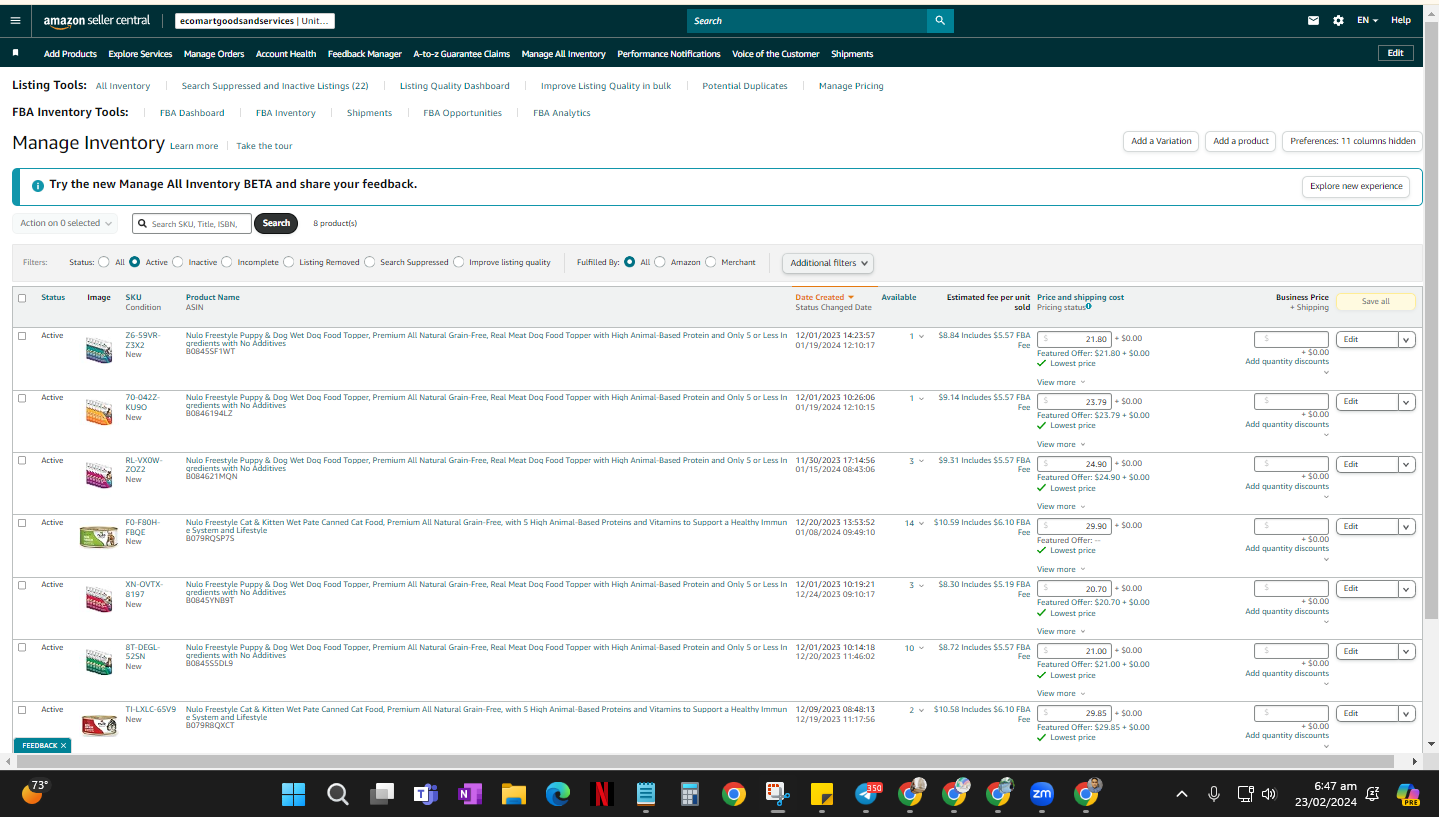Viewport: 1439px width, 817px height.
Task: Open Performance Notifications in the nav bar
Action: tap(669, 54)
